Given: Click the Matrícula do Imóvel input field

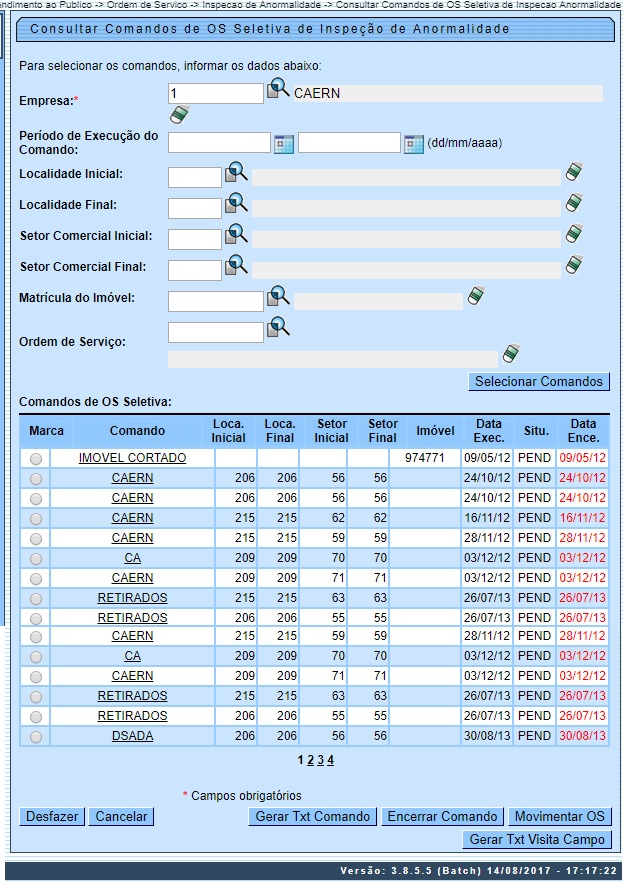Looking at the screenshot, I should [215, 301].
